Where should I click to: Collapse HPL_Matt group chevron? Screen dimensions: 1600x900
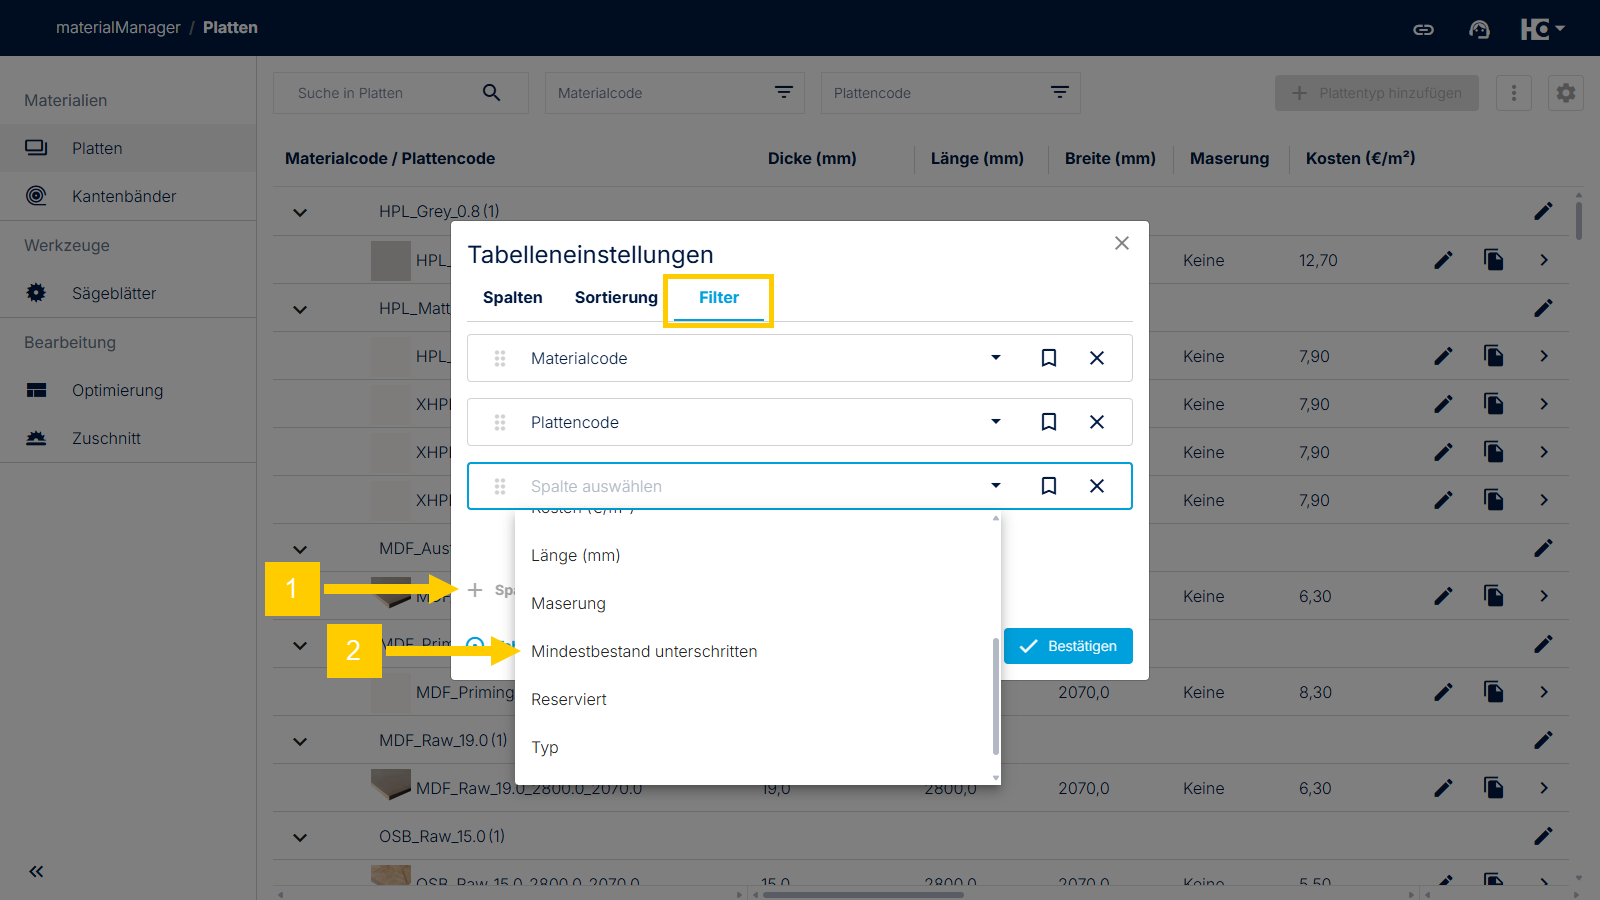coord(300,309)
